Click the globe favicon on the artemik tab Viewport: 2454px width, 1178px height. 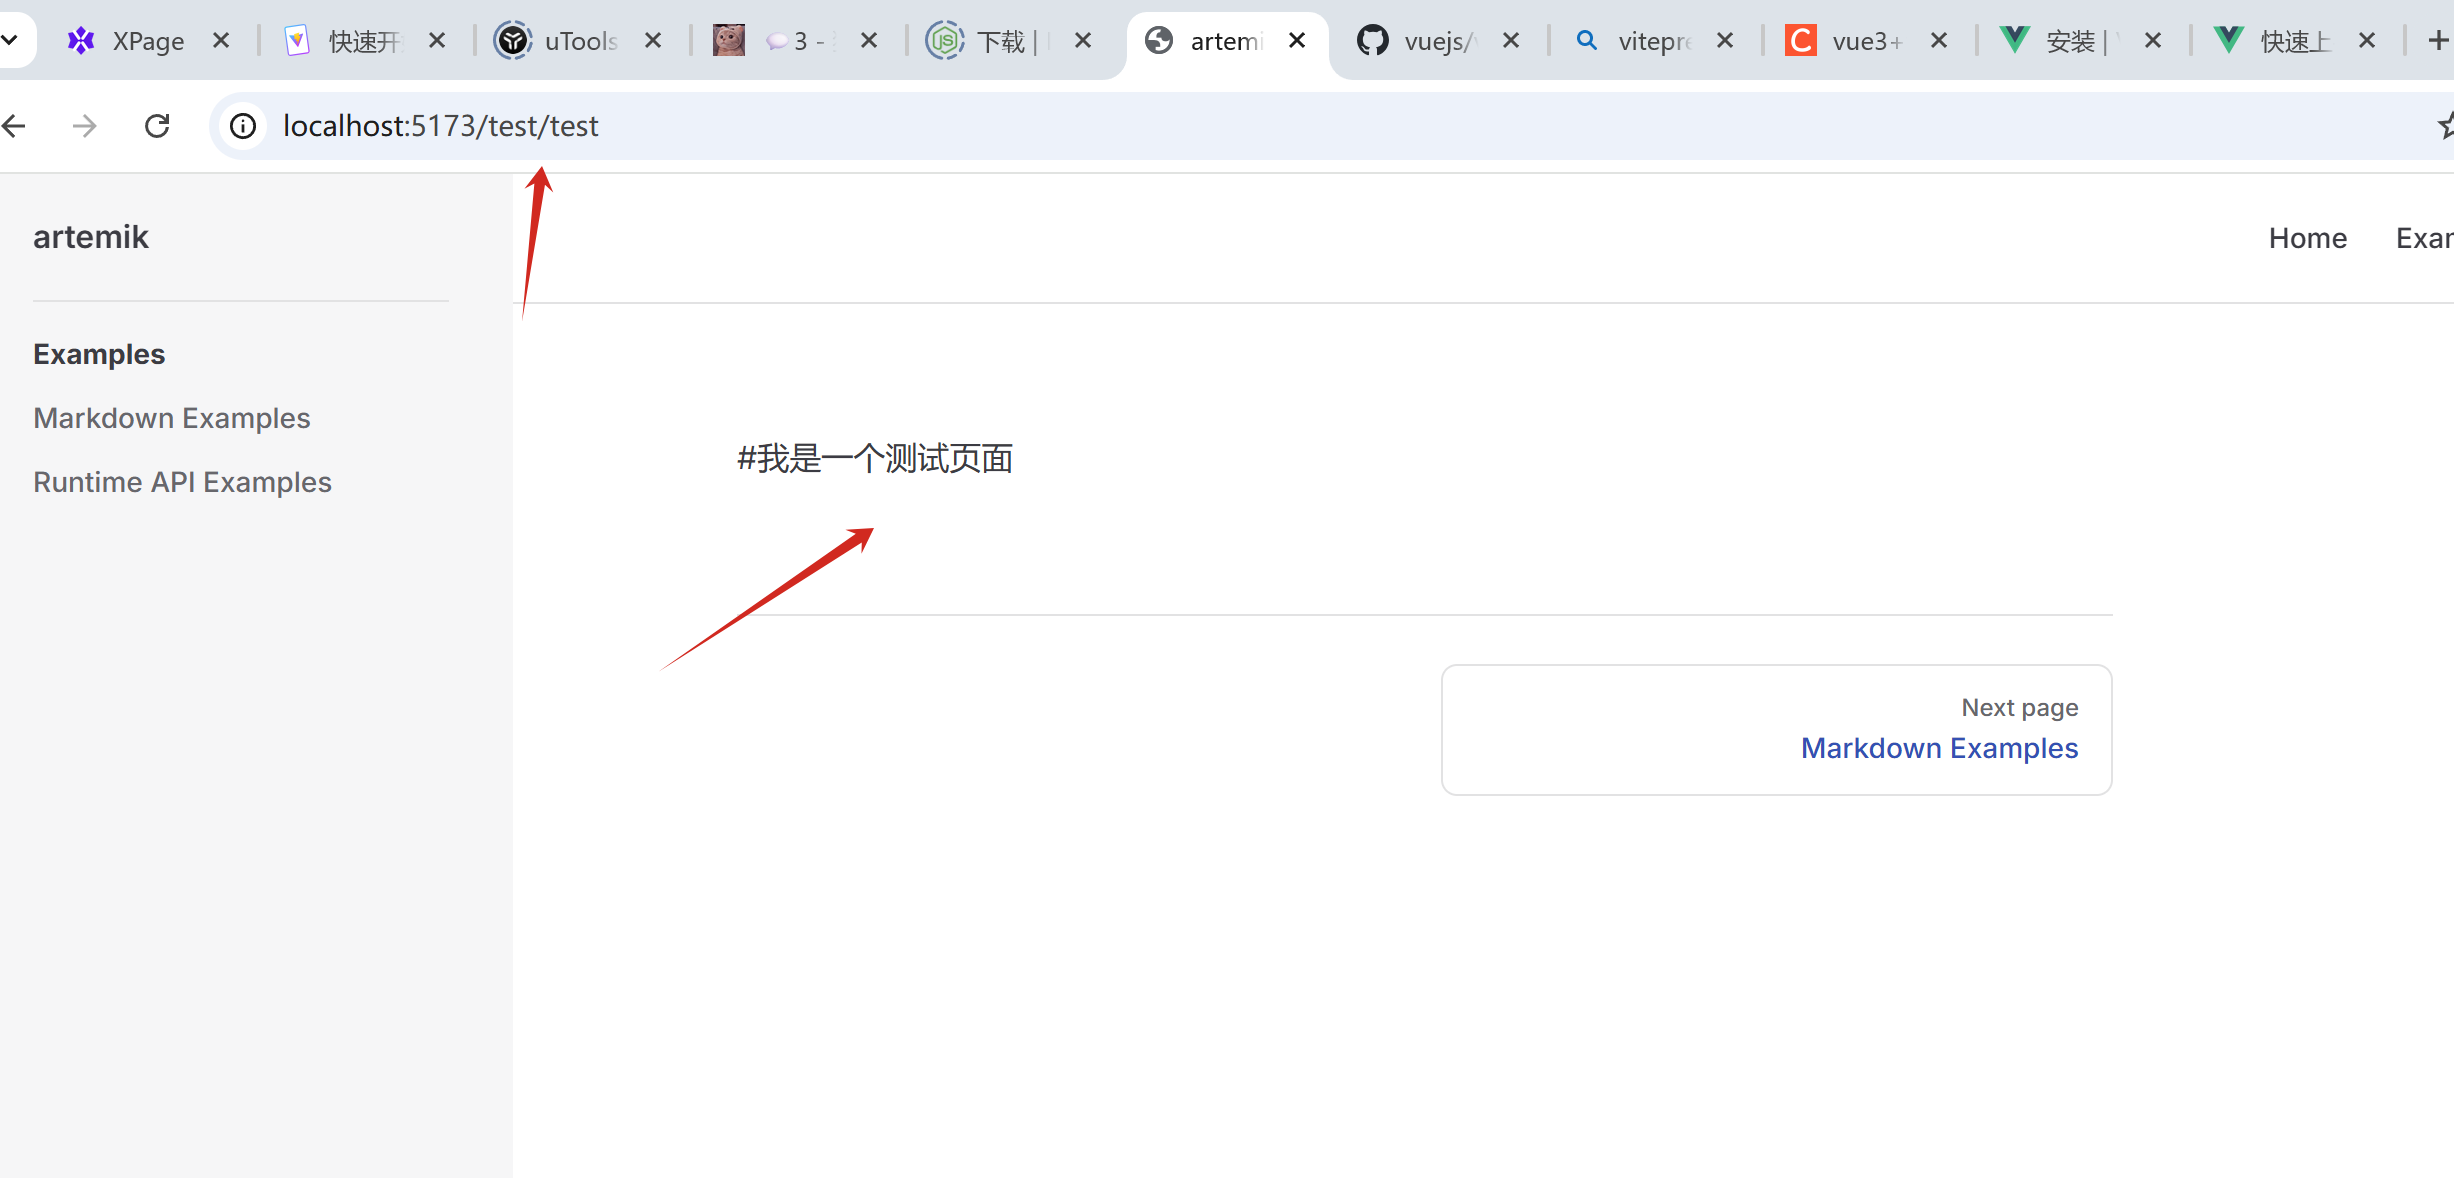(1158, 40)
